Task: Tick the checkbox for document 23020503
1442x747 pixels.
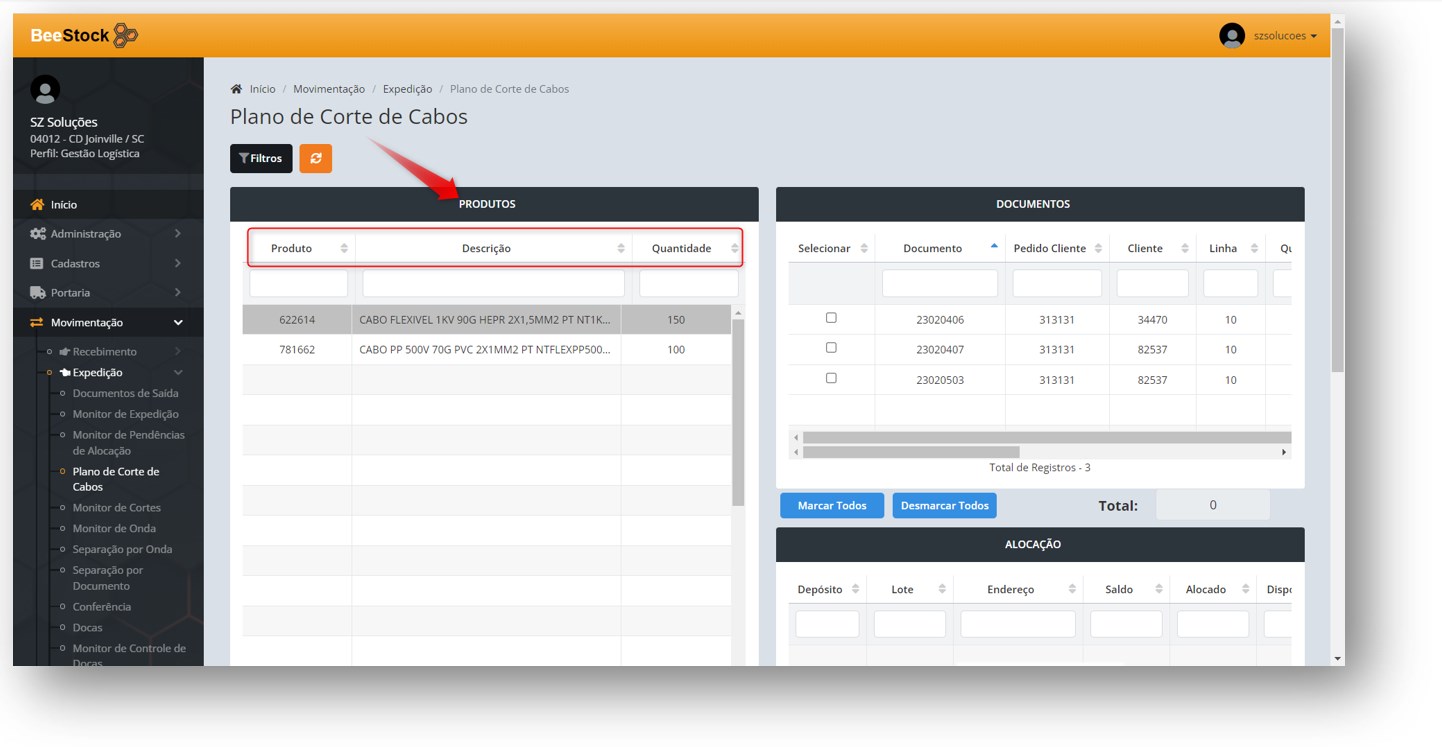Action: pyautogui.click(x=831, y=378)
